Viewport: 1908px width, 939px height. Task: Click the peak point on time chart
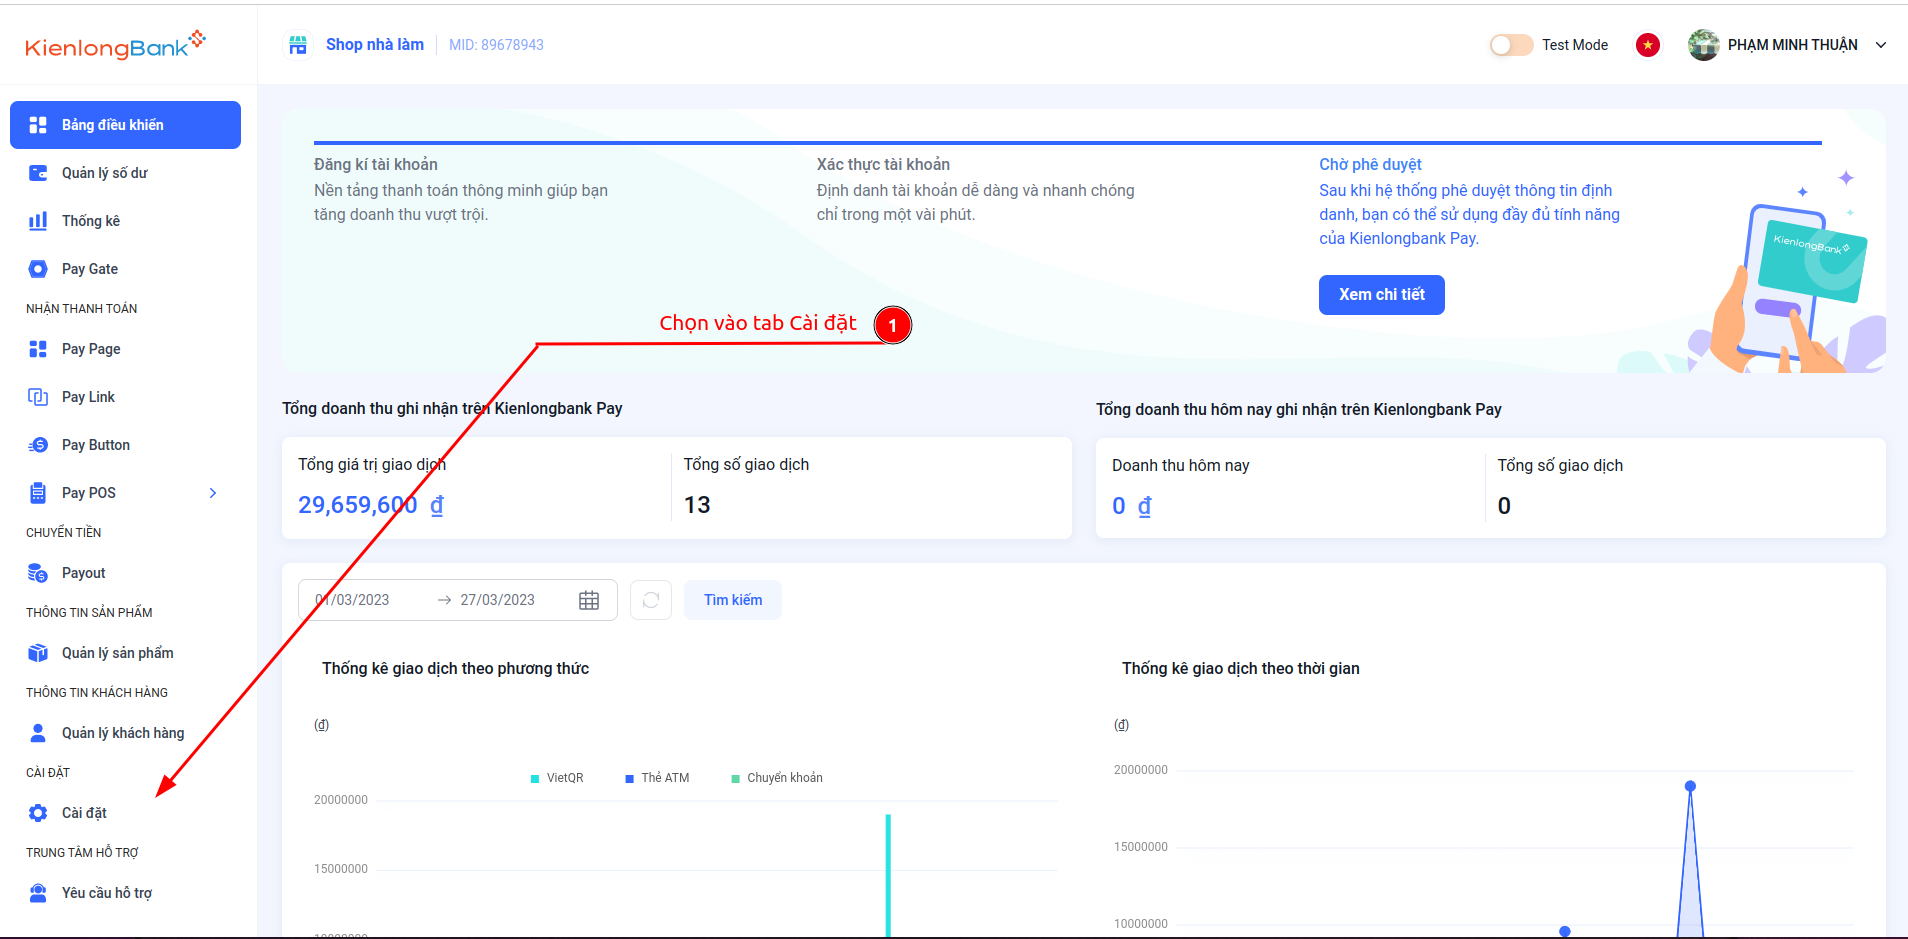pos(1690,786)
